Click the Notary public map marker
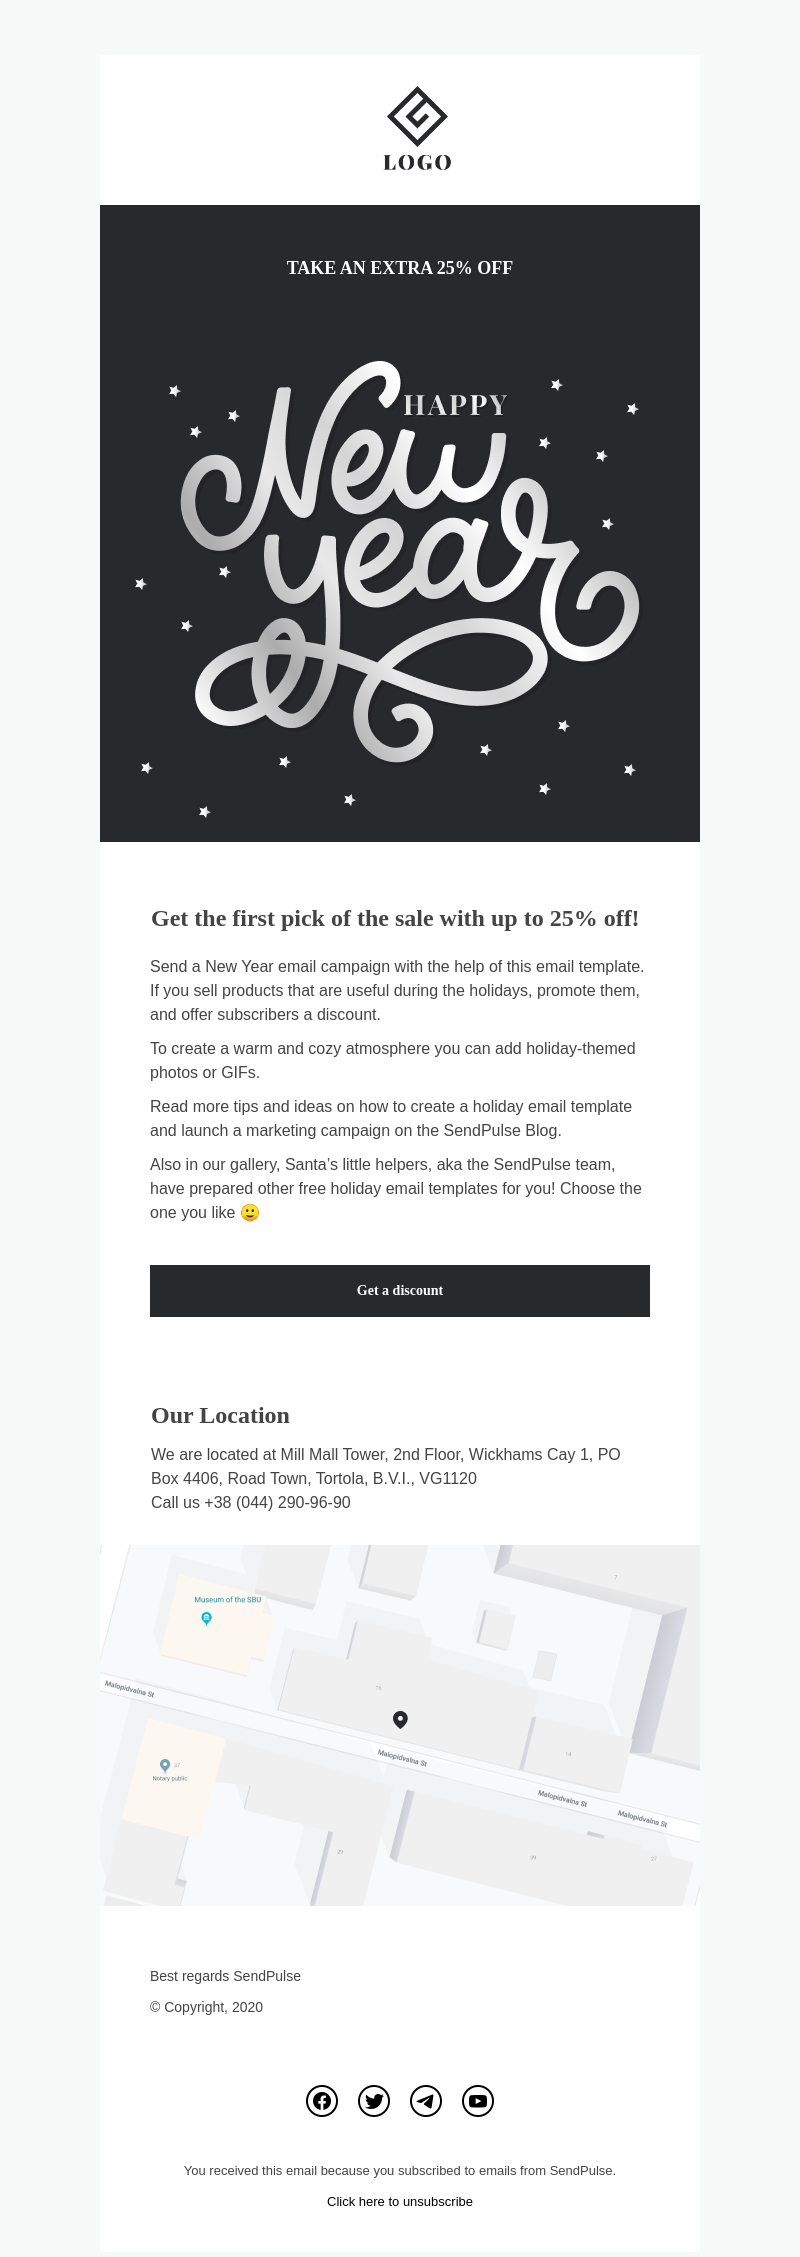 (x=165, y=1766)
